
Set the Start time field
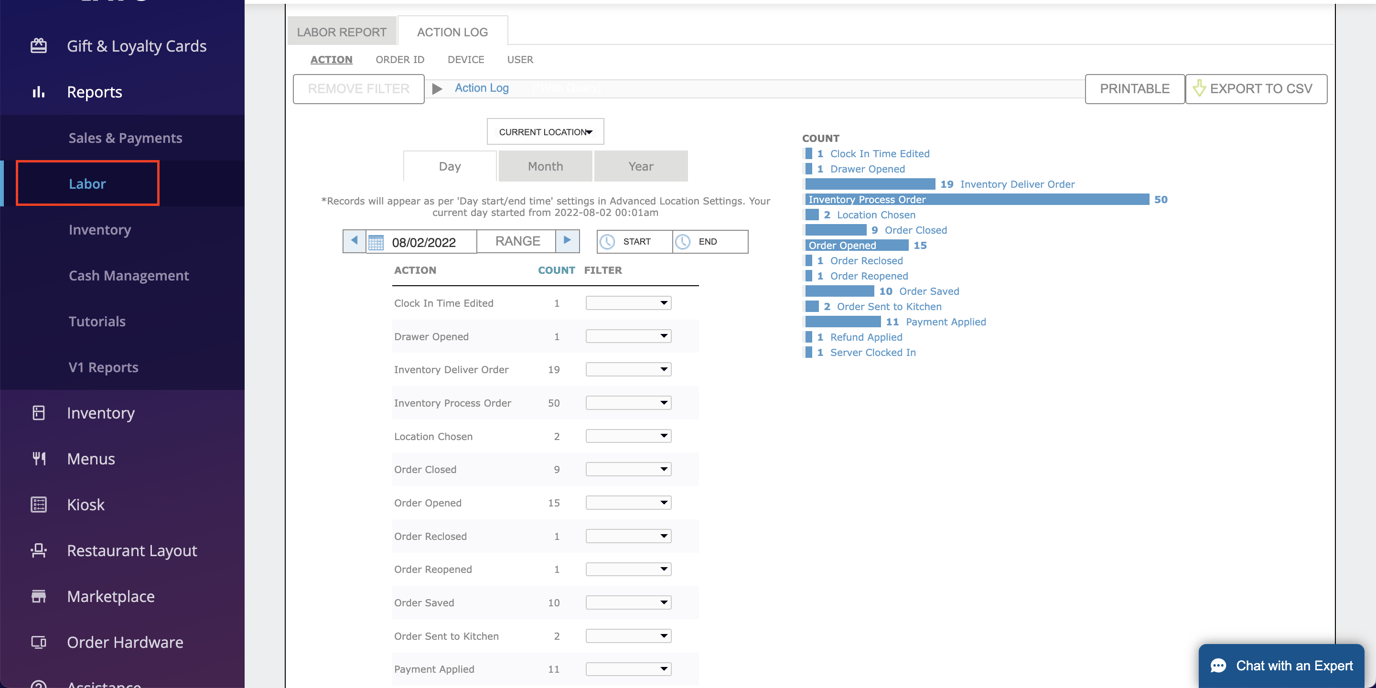click(635, 242)
